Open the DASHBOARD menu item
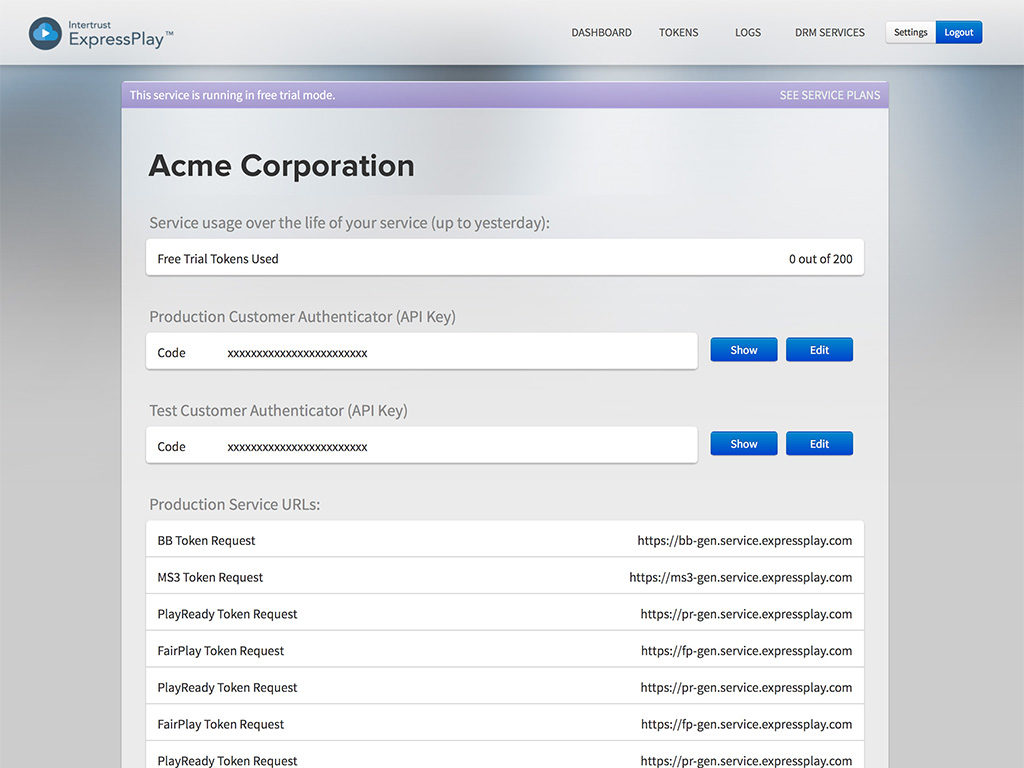The image size is (1024, 768). coord(601,33)
